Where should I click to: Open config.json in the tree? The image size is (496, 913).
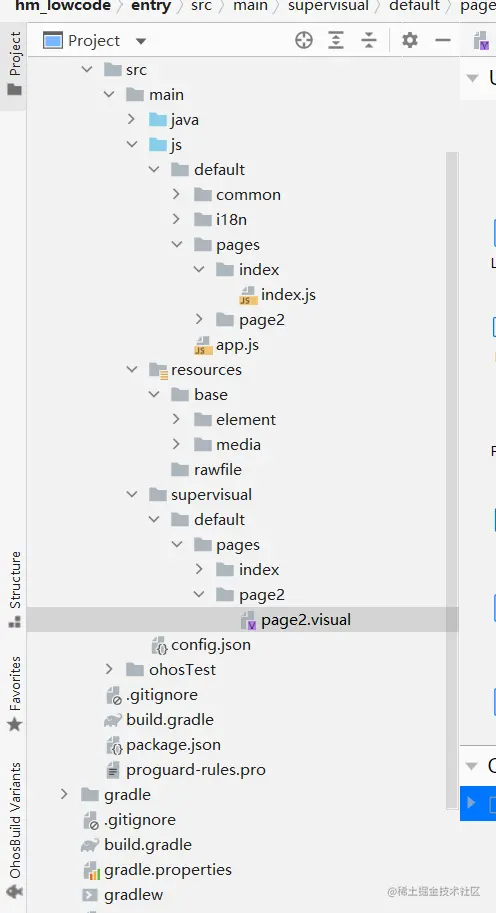pyautogui.click(x=201, y=645)
